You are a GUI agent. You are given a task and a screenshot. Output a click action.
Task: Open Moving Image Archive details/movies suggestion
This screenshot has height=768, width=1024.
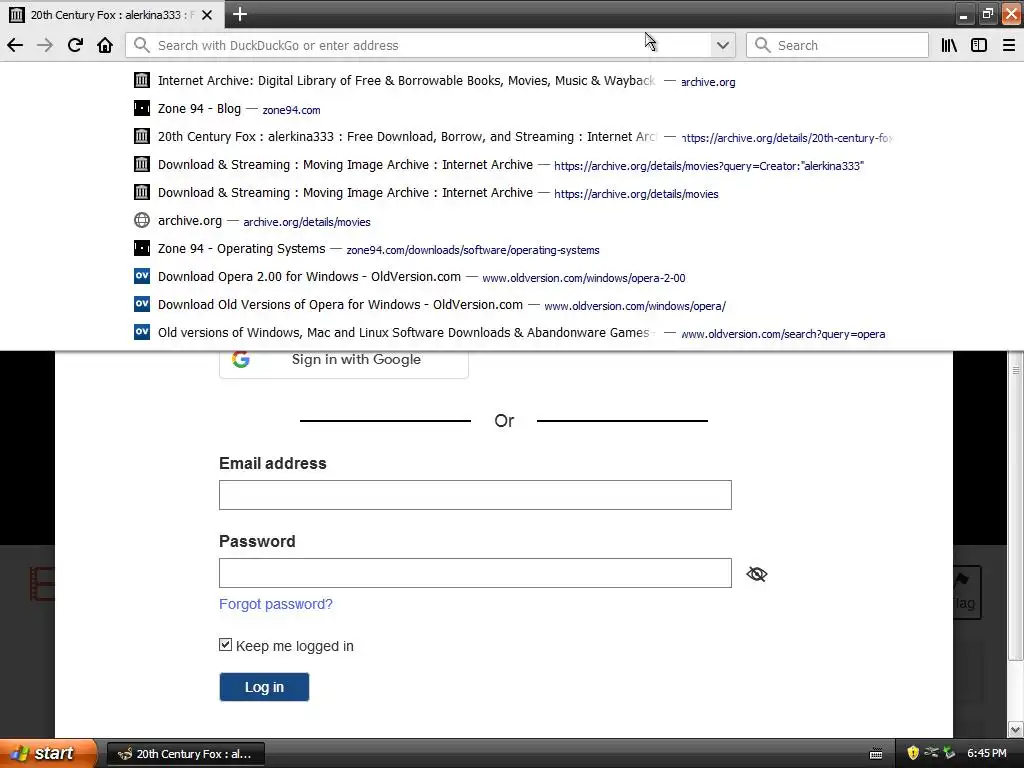(x=512, y=193)
